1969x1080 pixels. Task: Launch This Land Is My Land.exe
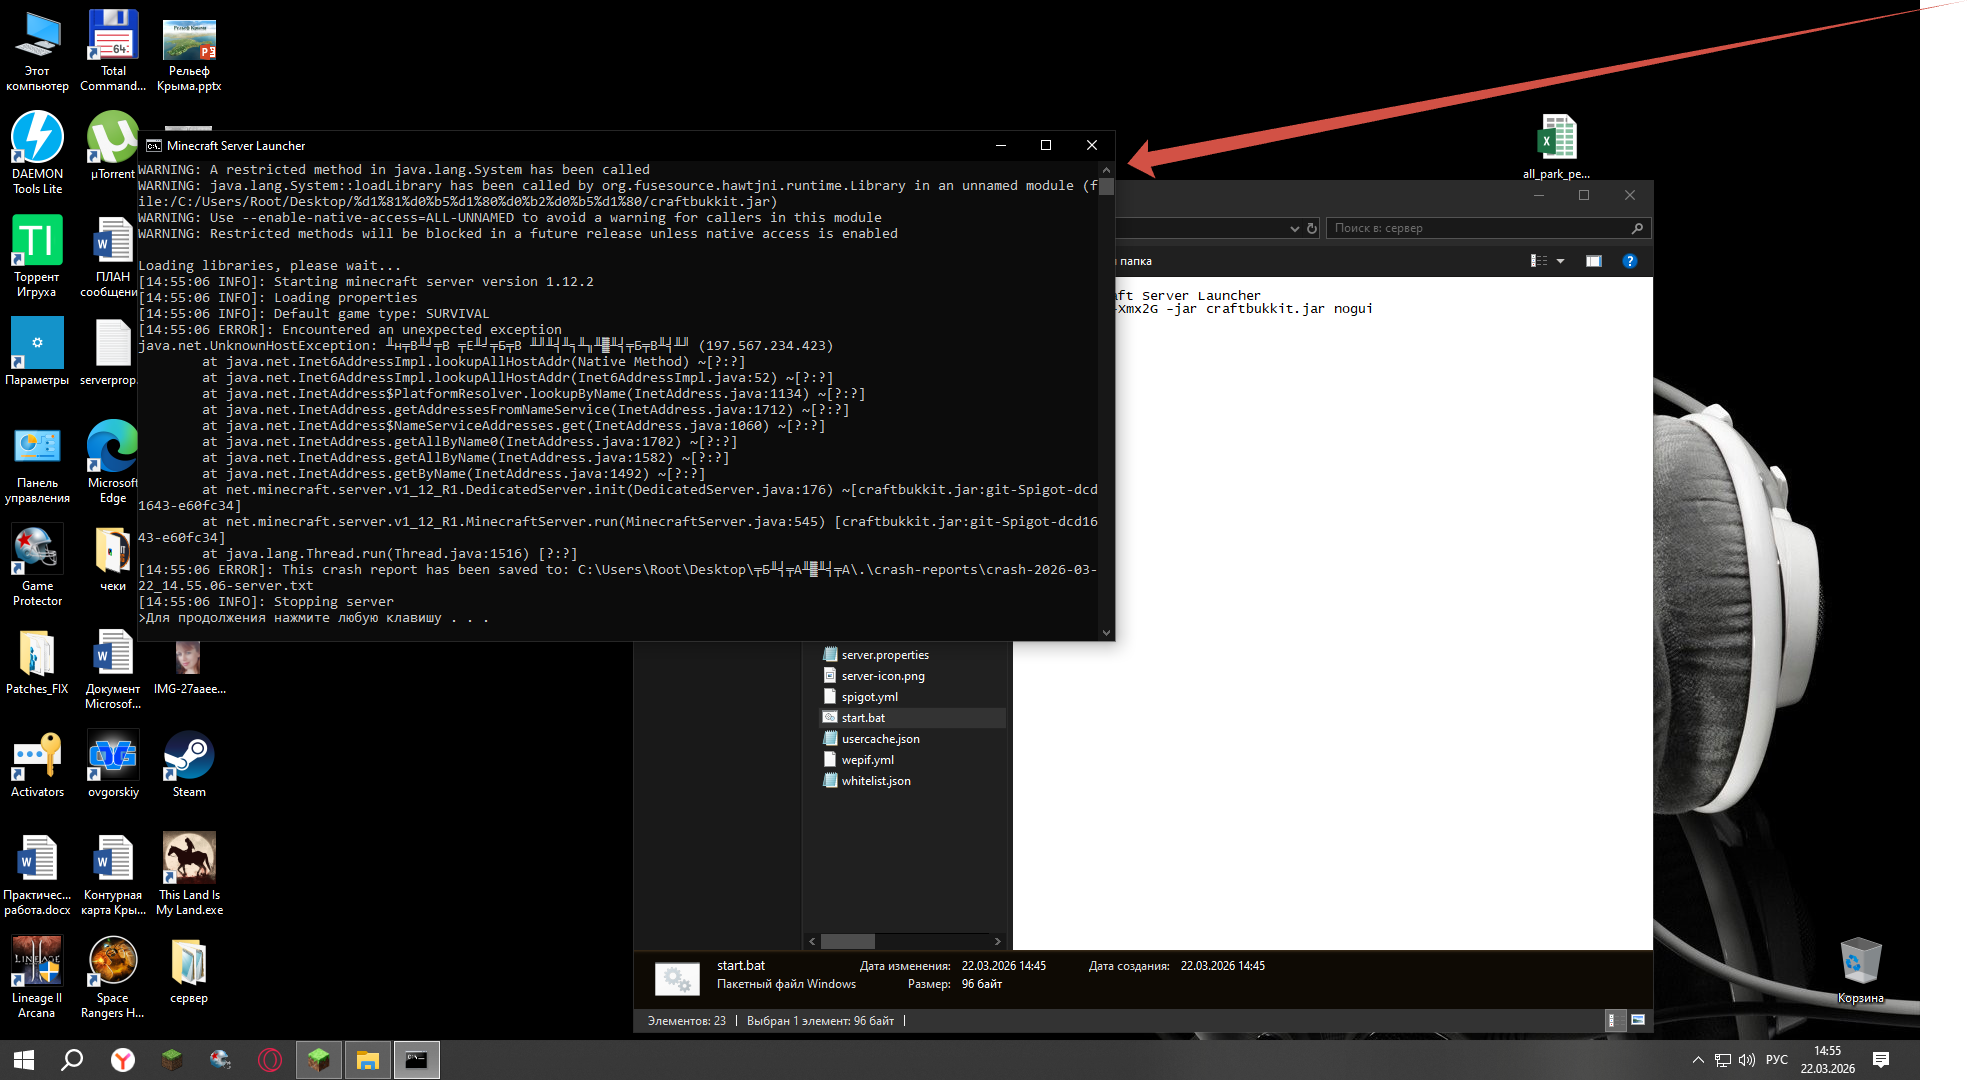[189, 874]
